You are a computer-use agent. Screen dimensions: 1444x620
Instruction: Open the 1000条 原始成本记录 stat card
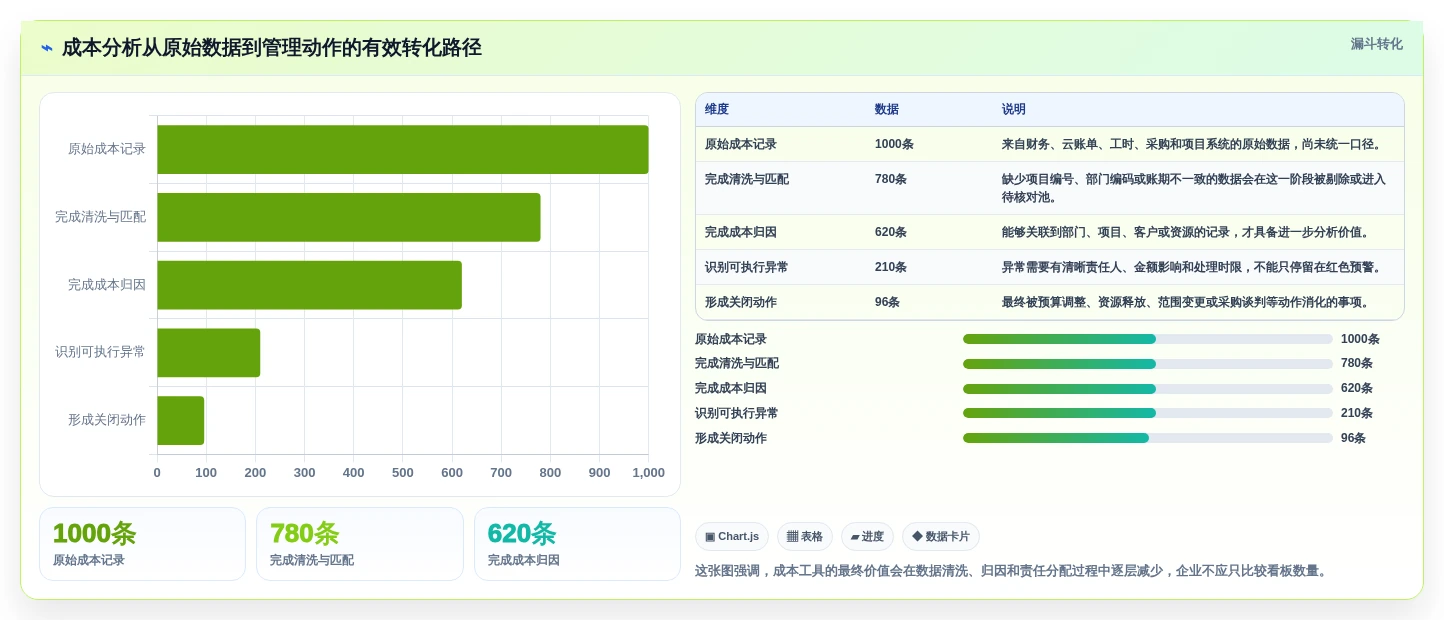142,544
